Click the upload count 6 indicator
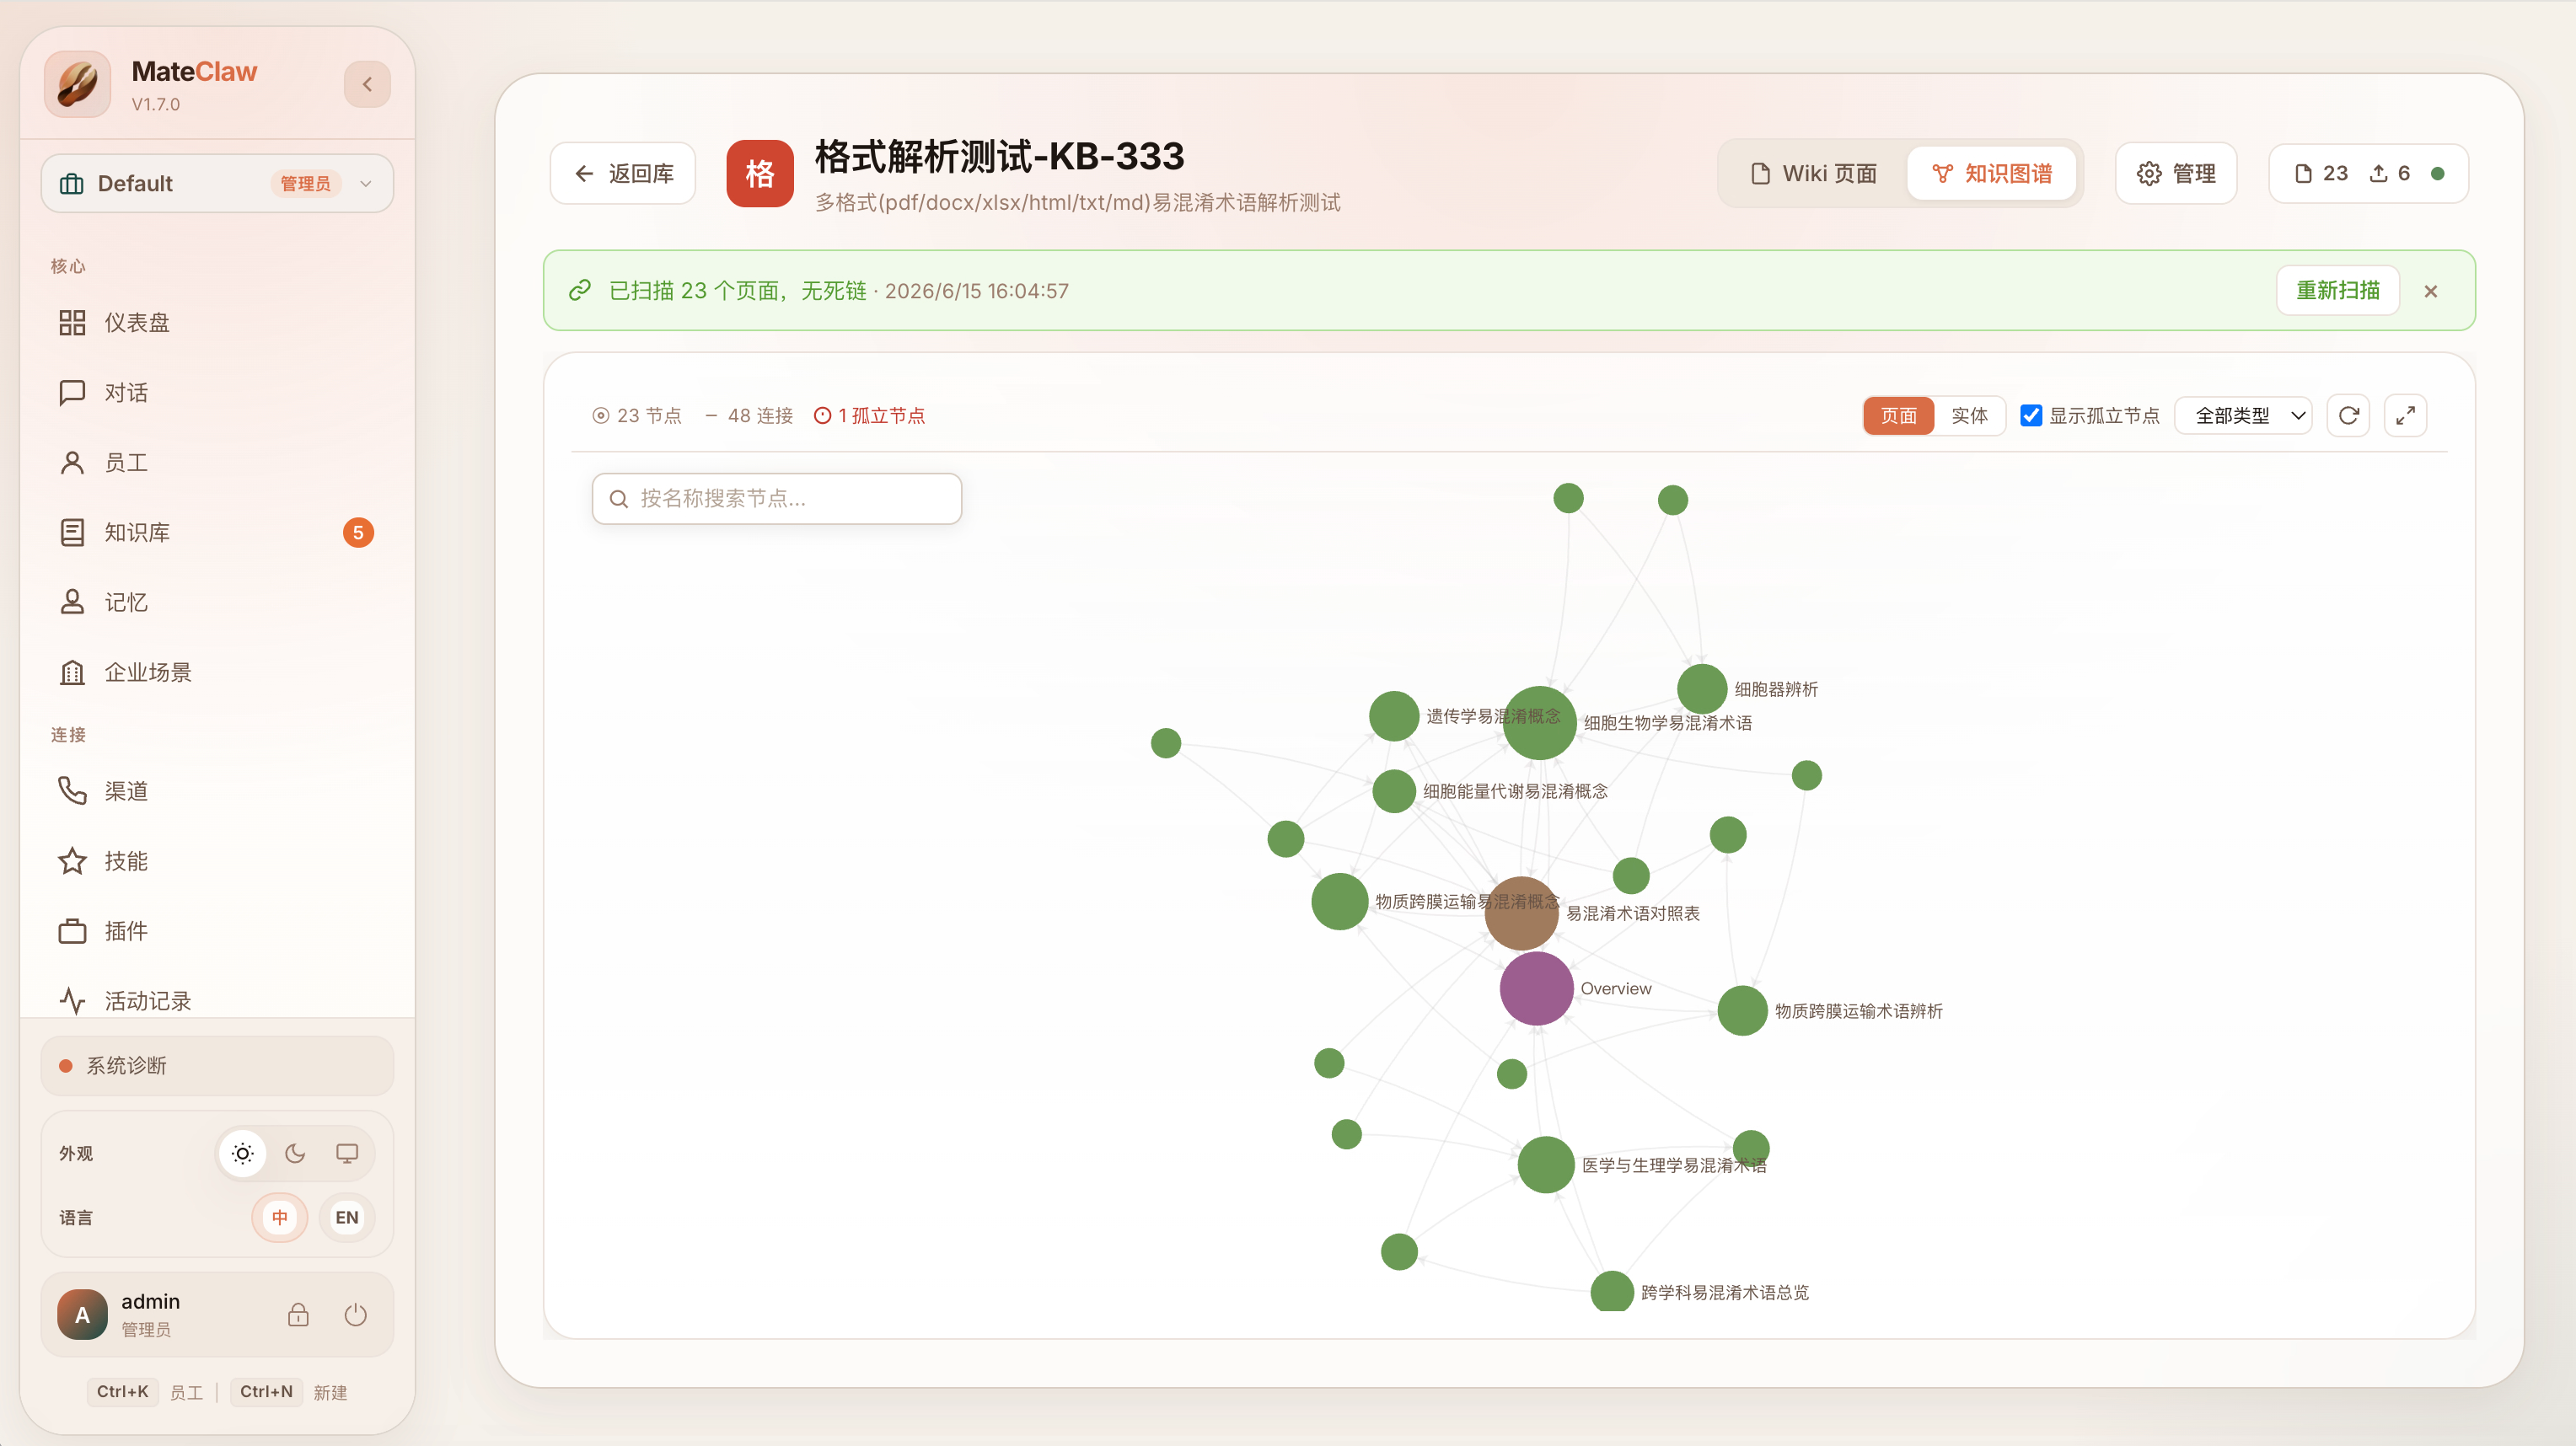The height and width of the screenshot is (1446, 2576). [2390, 173]
